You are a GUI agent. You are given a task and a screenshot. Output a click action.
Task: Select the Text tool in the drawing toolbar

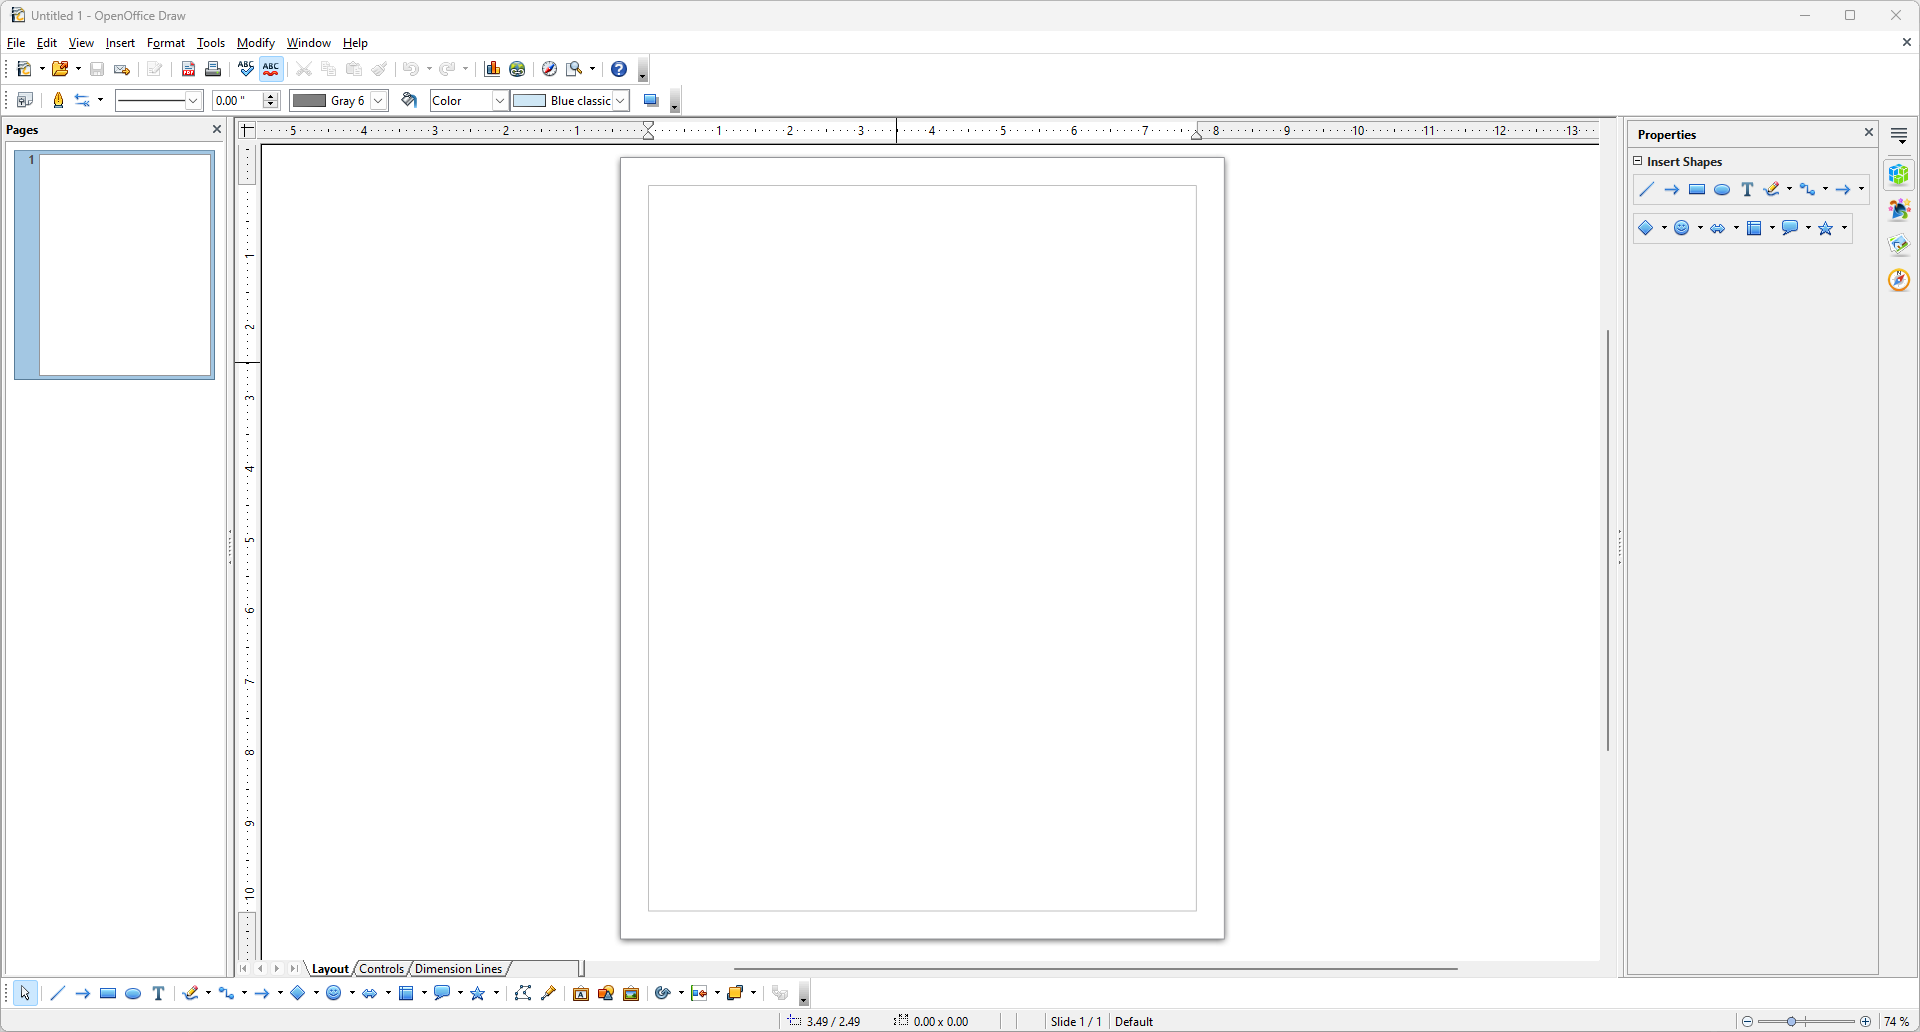[157, 993]
